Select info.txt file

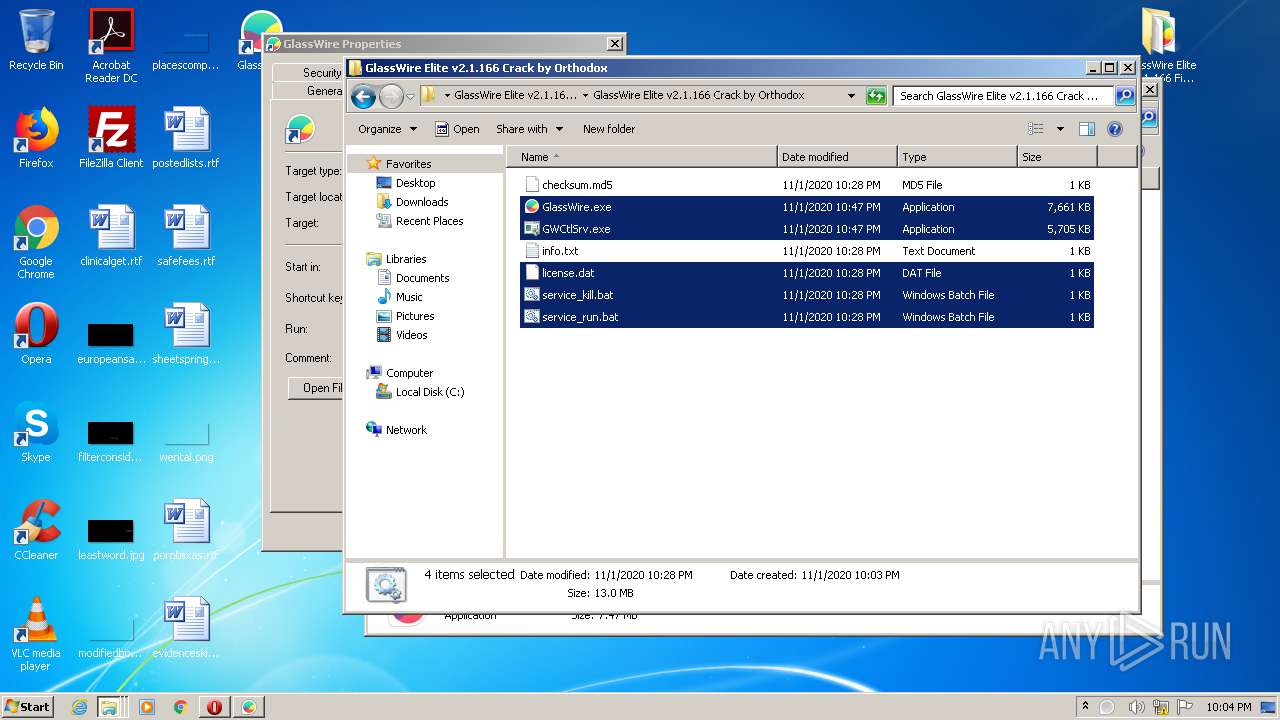coord(807,251)
